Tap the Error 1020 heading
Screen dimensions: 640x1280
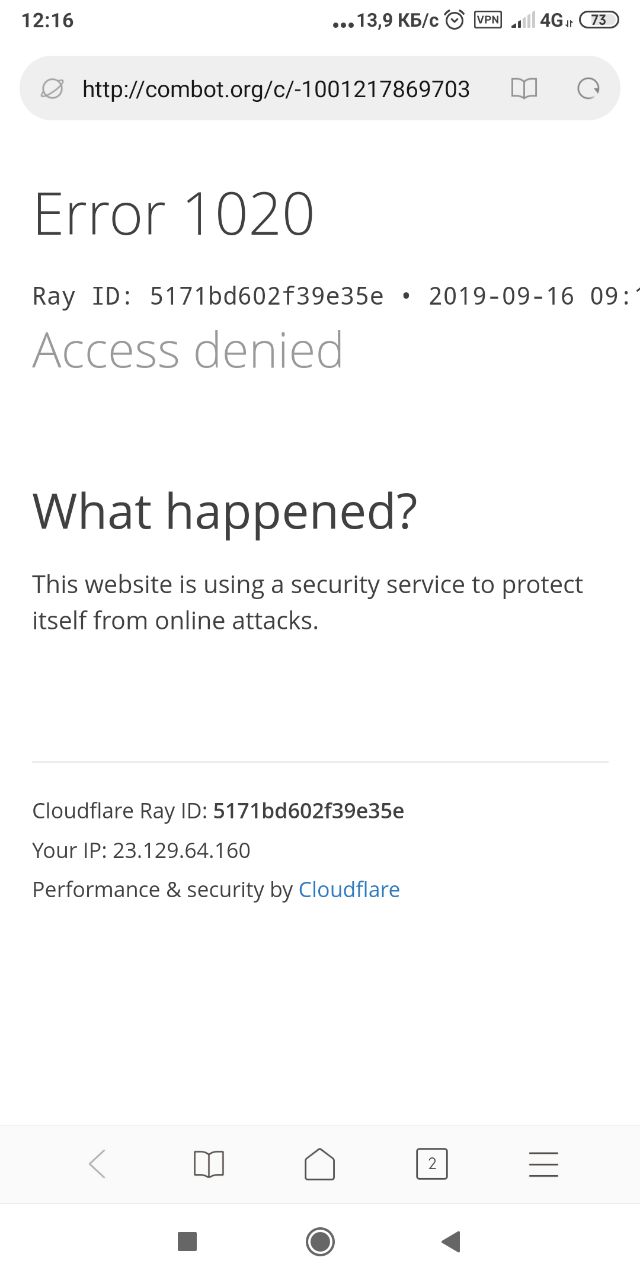(x=174, y=213)
